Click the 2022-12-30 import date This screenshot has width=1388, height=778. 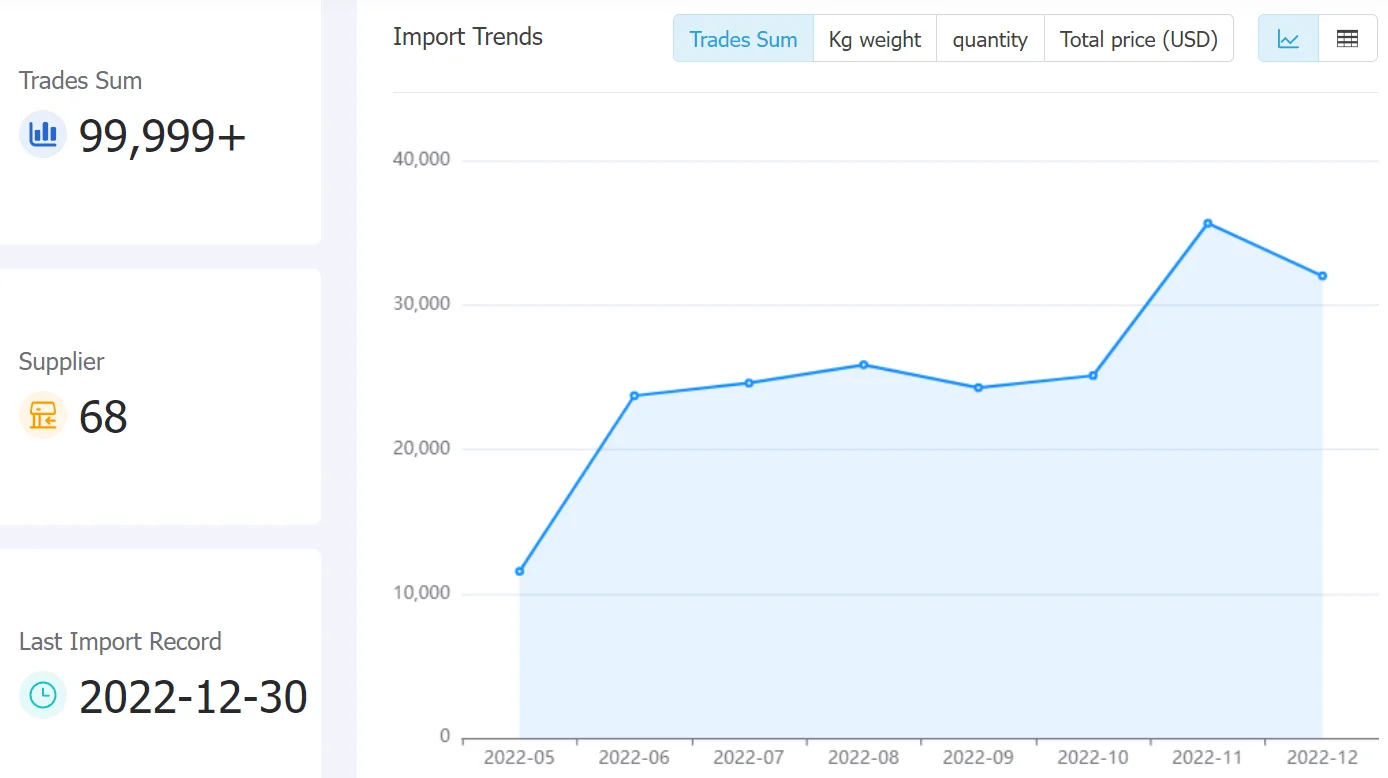coord(194,697)
